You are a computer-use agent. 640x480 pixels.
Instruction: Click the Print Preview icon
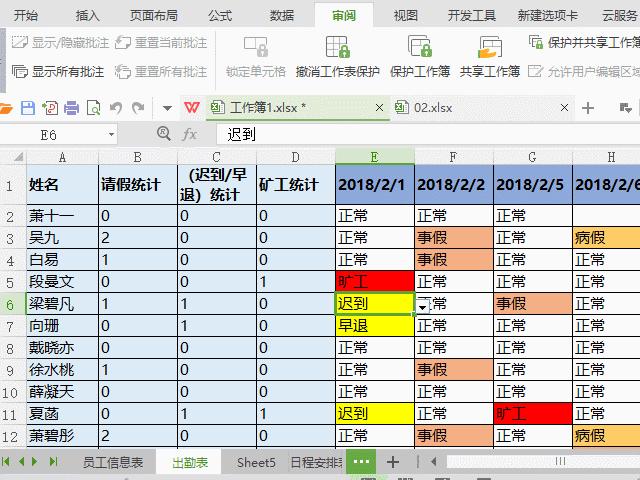tap(93, 108)
